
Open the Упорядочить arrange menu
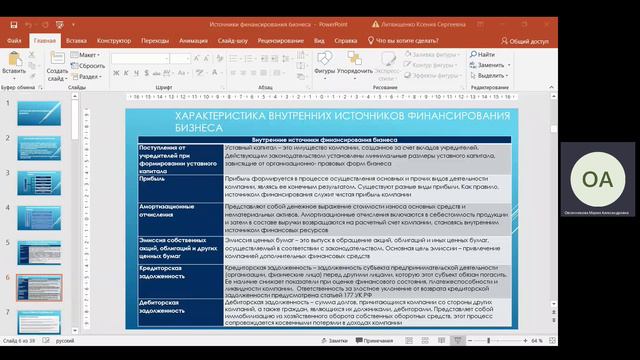pos(355,65)
